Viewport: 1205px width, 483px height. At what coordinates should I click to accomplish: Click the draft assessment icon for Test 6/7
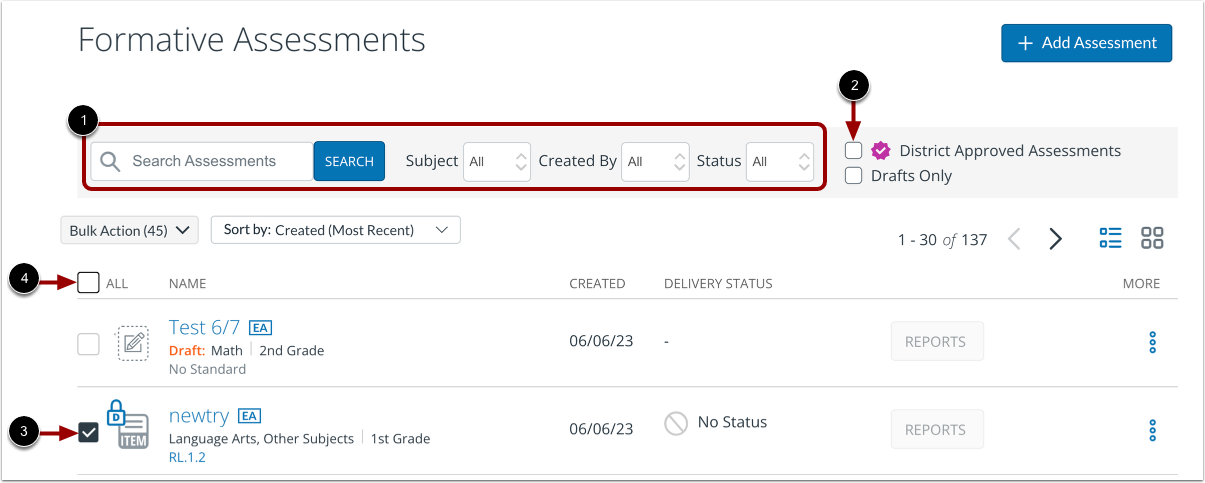[x=133, y=343]
